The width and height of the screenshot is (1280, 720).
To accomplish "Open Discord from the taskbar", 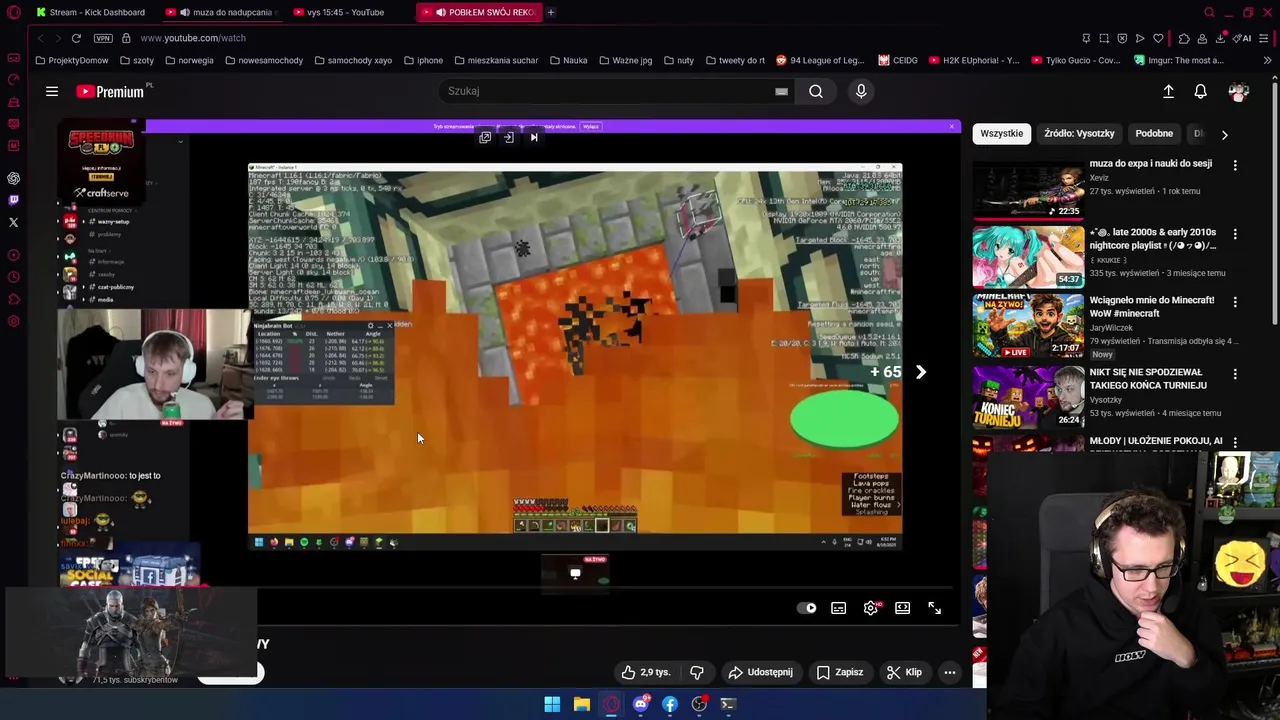I will 640,704.
